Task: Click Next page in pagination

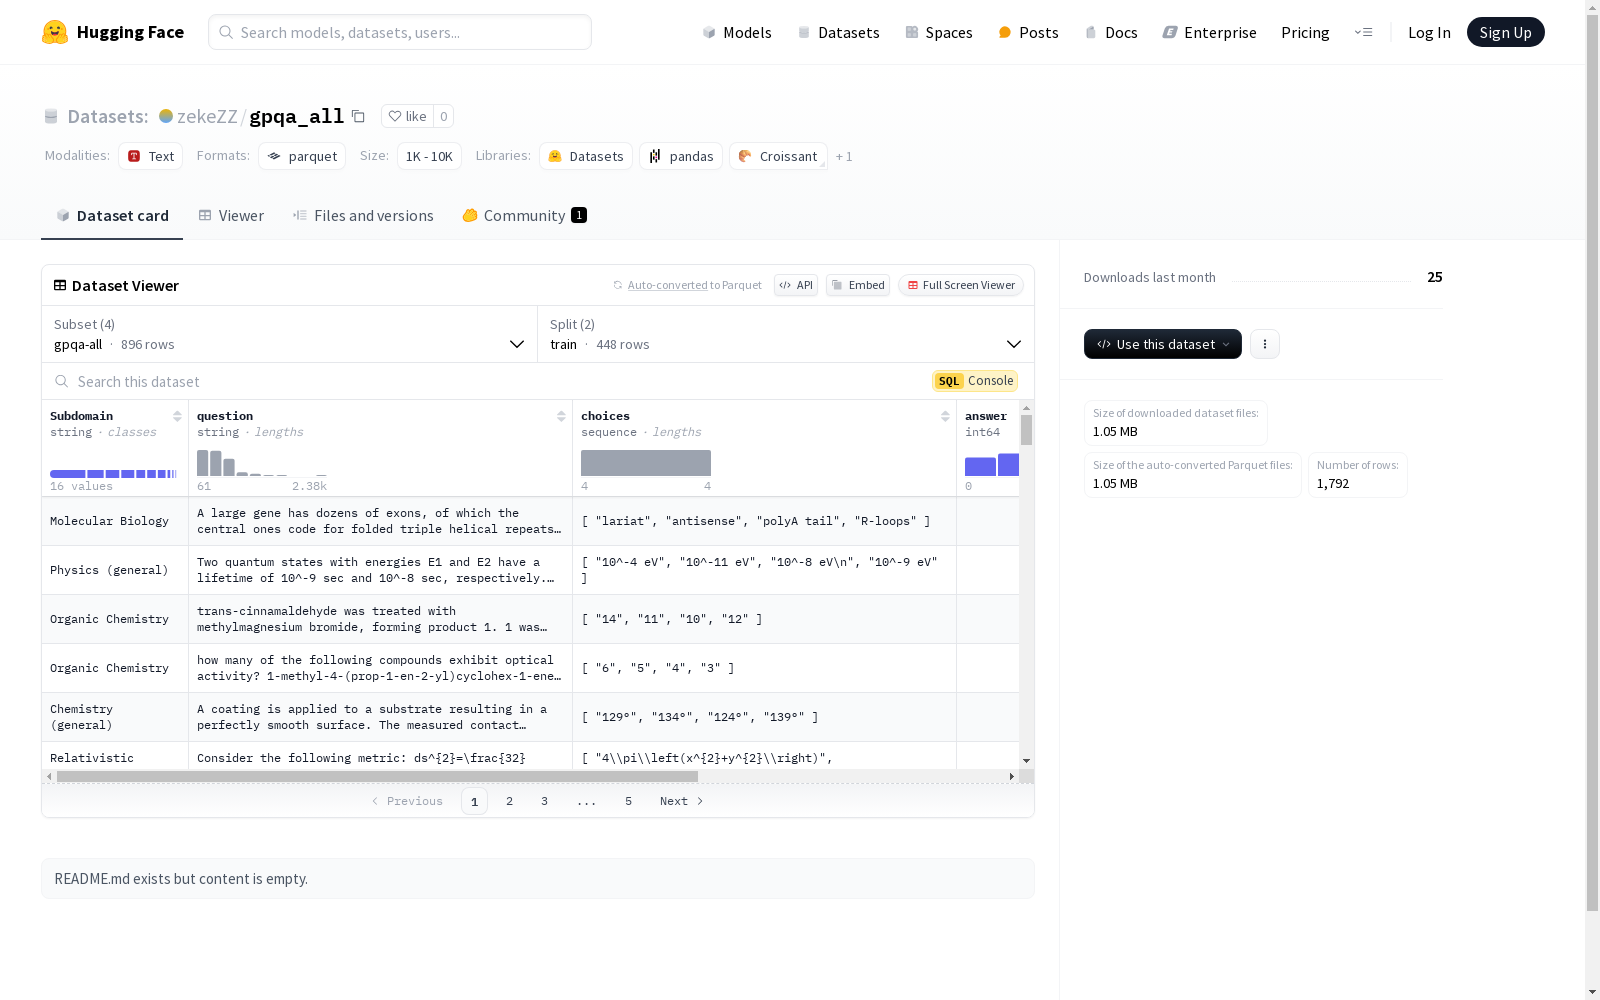Action: [682, 801]
